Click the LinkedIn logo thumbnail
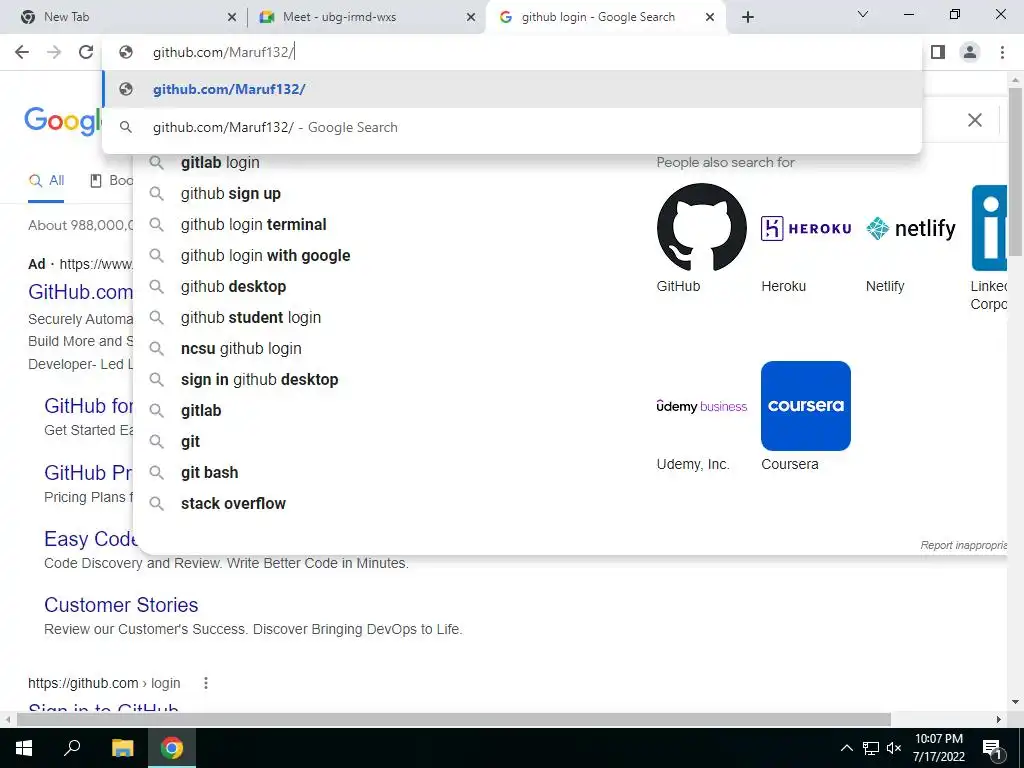Screen dimensions: 1024x768 989,228
